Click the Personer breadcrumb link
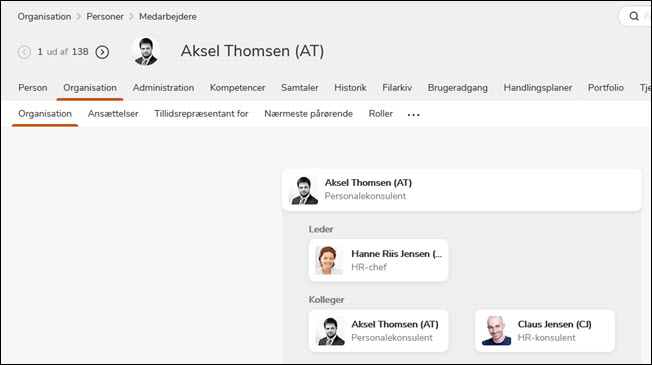 click(x=105, y=17)
